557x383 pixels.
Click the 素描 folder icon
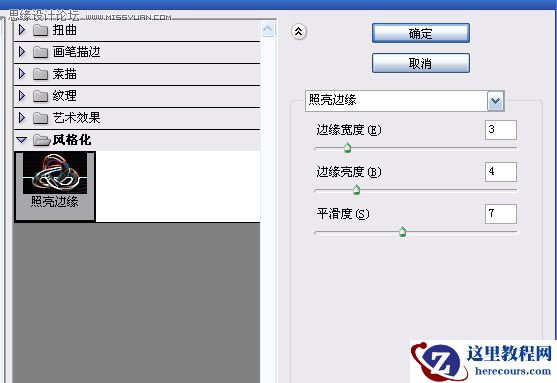tap(40, 74)
